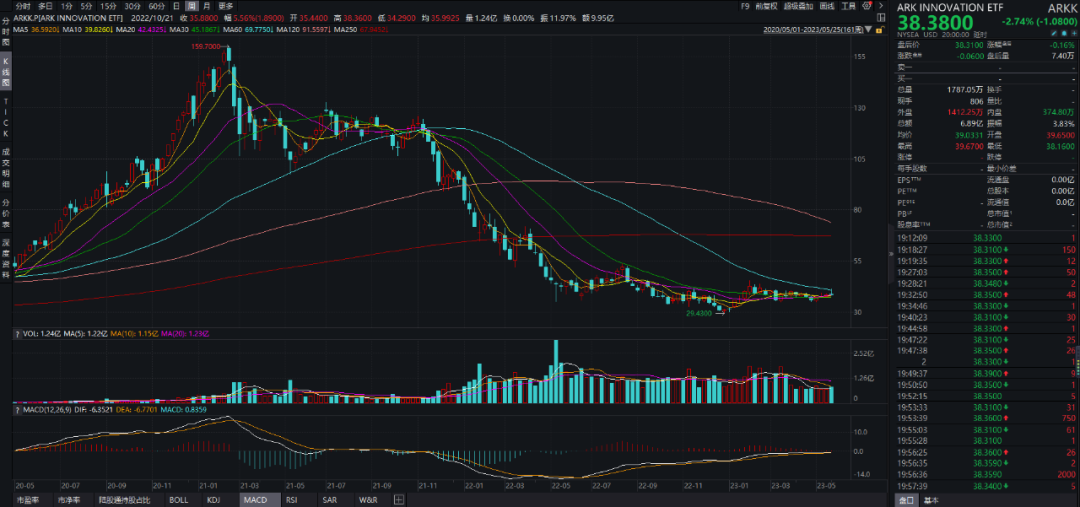The image size is (1080, 507).
Task: Select 陆股通持股占比 indicator tab
Action: [123, 500]
